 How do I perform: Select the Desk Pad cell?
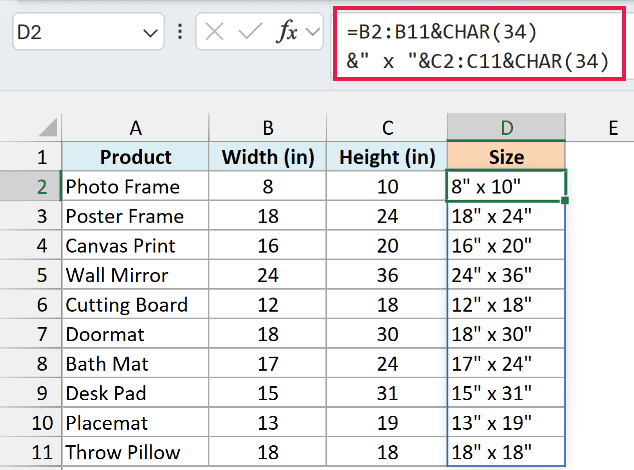[x=135, y=393]
